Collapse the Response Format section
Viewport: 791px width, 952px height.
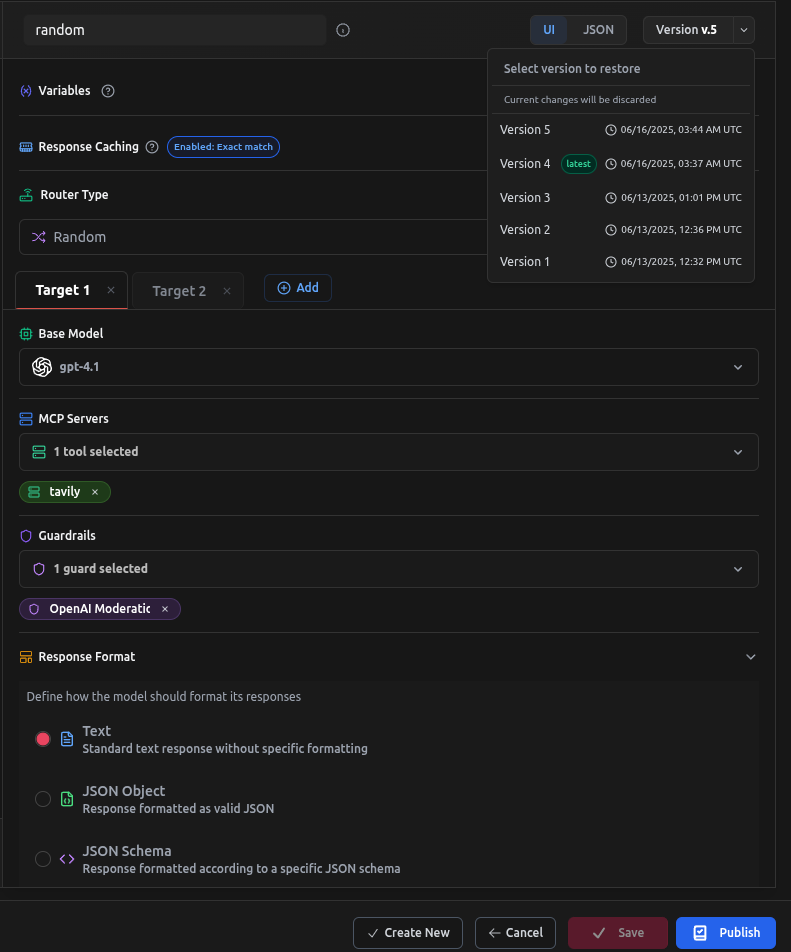751,657
